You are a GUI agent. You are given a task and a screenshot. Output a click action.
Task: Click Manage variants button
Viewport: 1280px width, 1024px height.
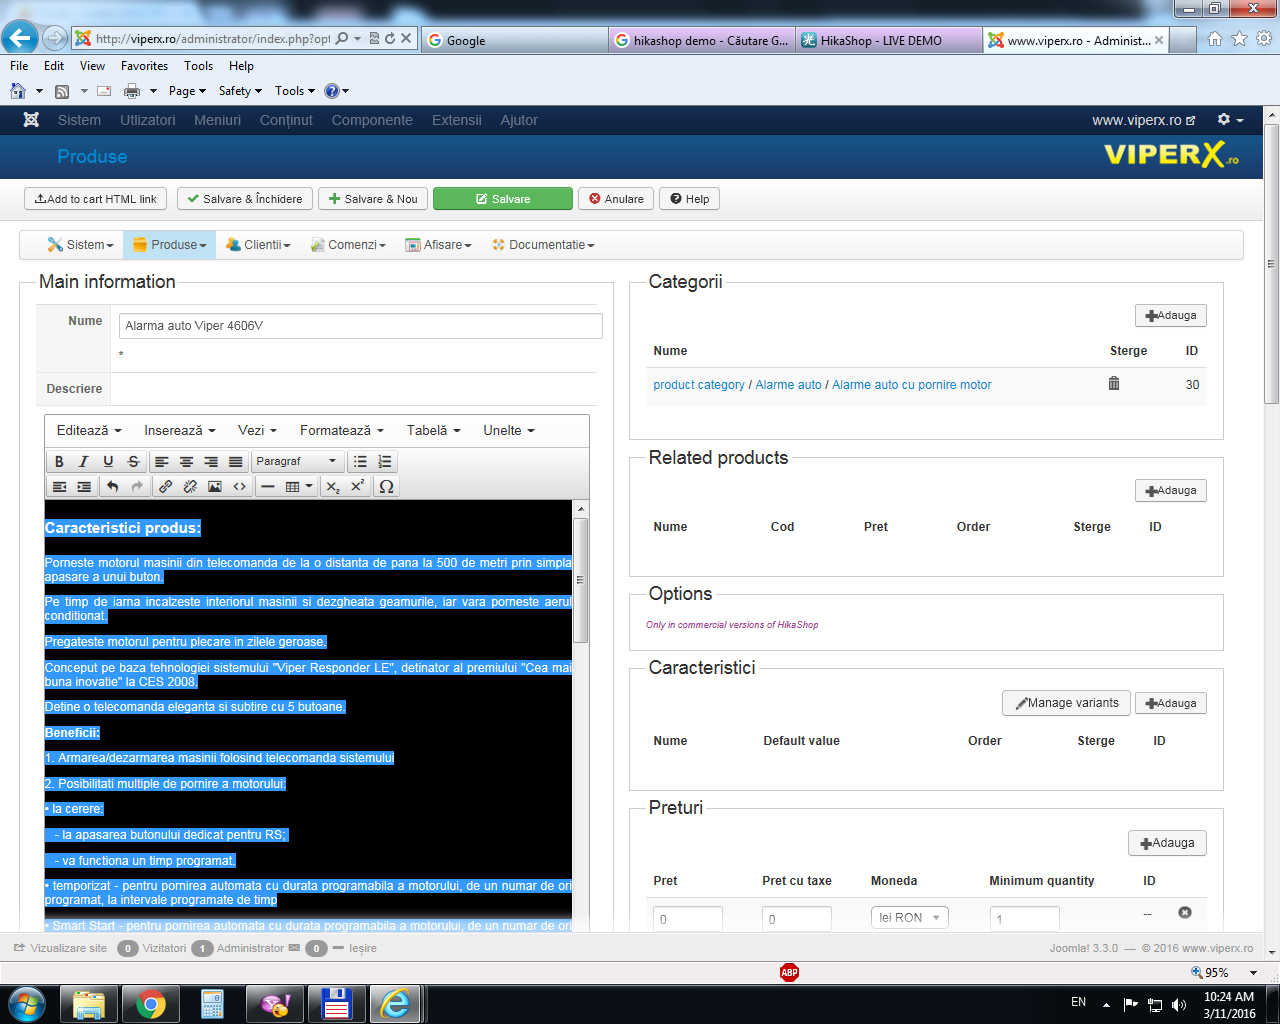(1067, 703)
